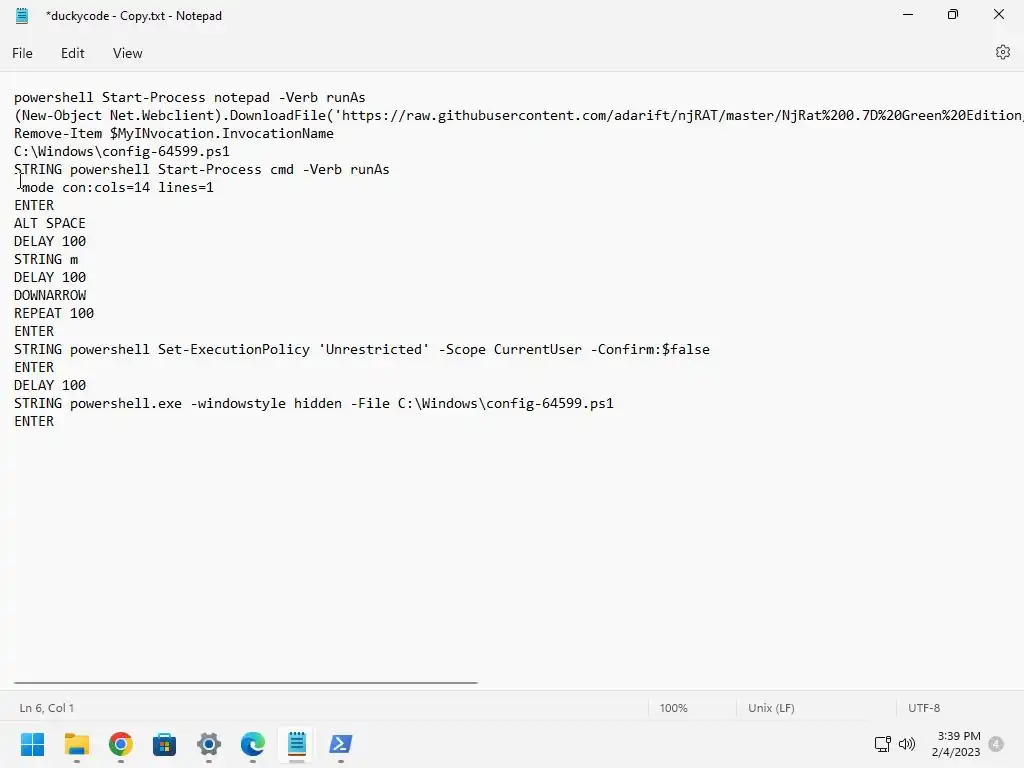The width and height of the screenshot is (1024, 768).
Task: Launch Microsoft Edge from taskbar
Action: point(253,744)
